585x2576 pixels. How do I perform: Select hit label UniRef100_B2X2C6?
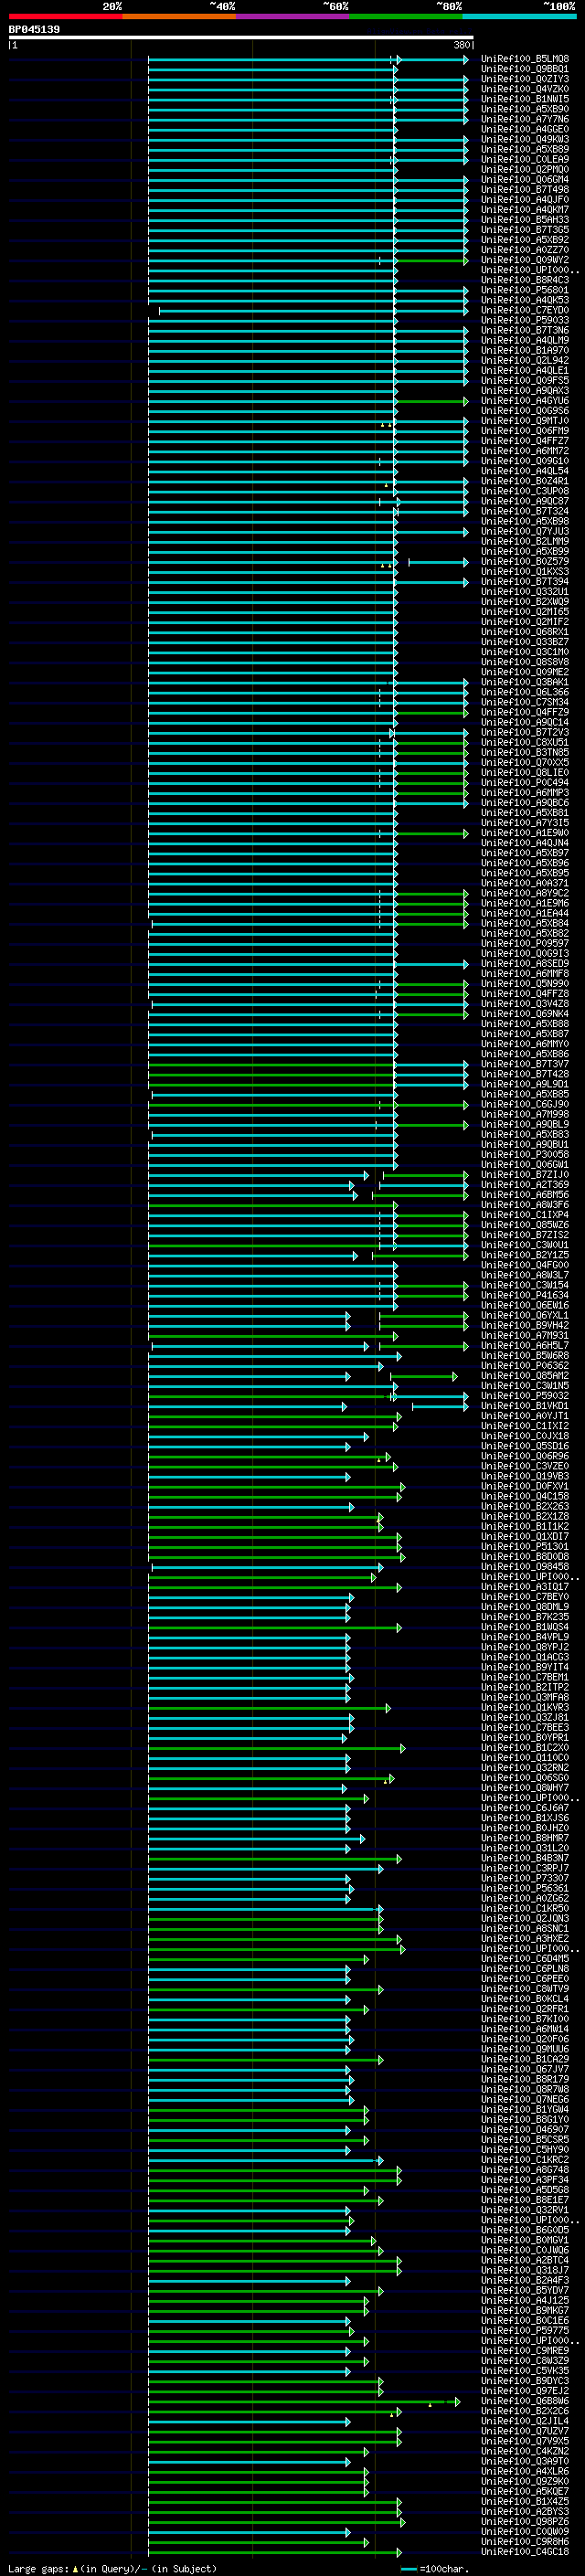click(x=525, y=2411)
